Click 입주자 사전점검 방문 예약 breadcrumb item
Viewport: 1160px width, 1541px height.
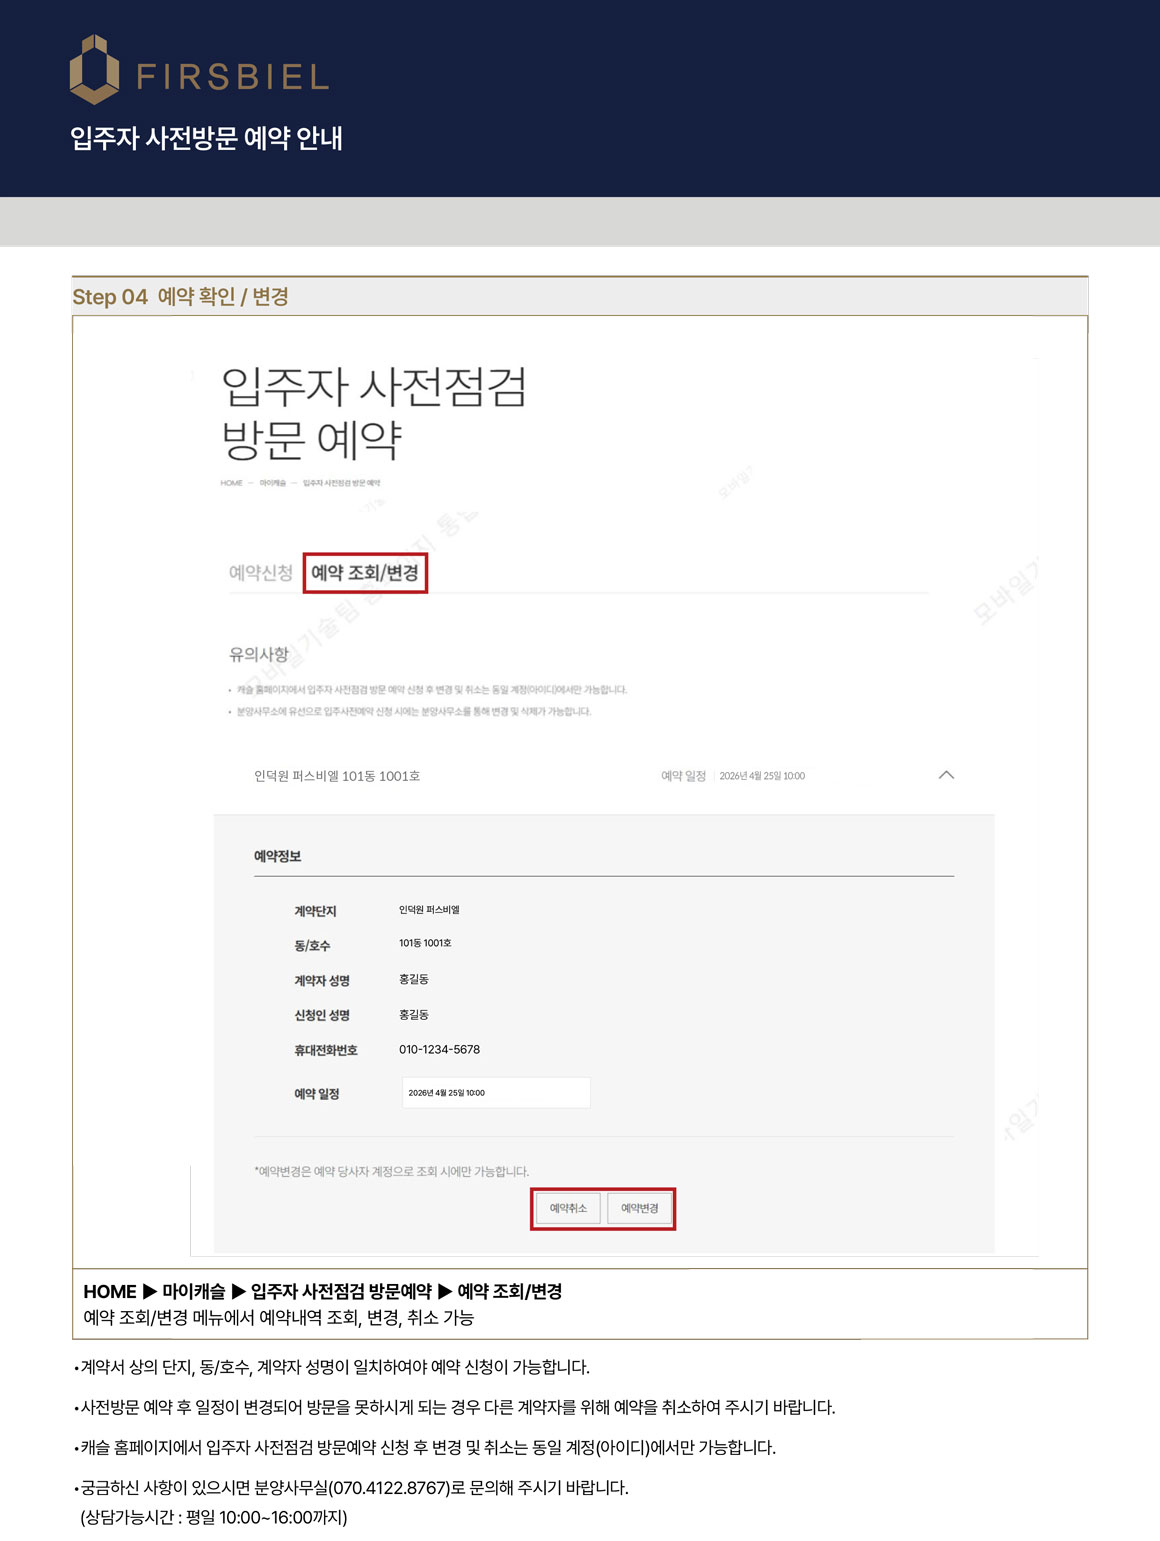[341, 483]
